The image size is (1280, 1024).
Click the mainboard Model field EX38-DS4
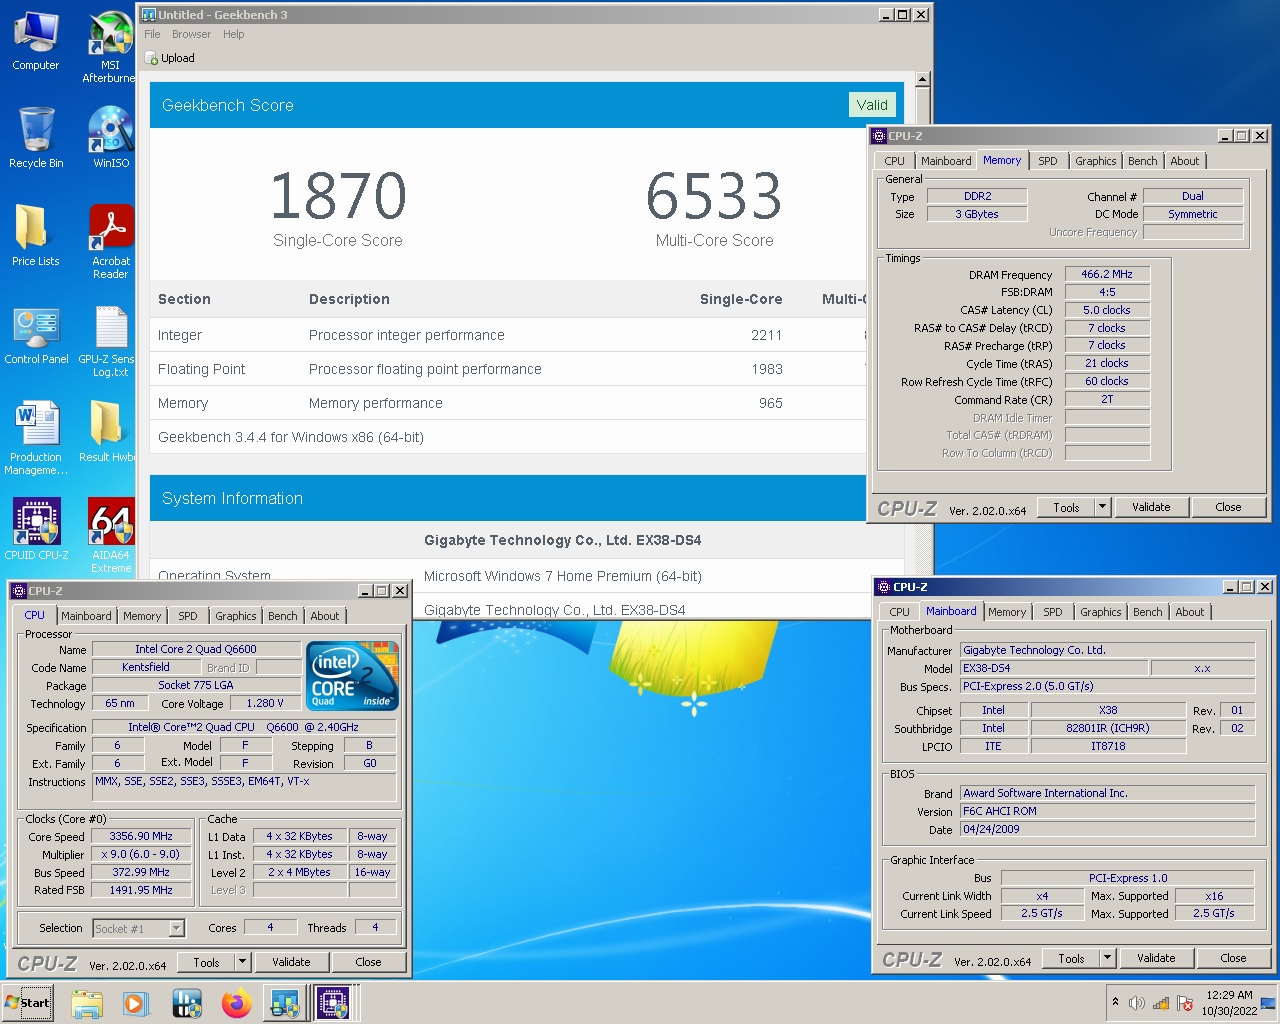(x=1053, y=668)
